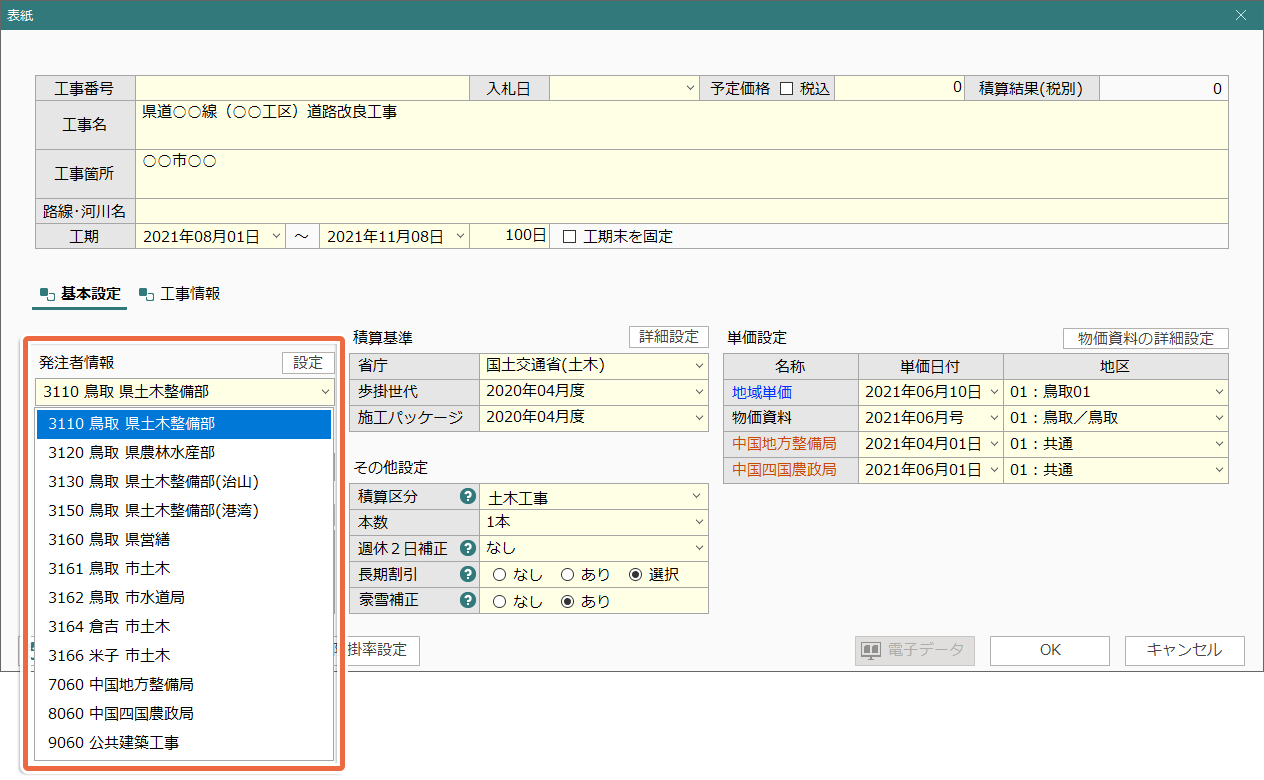Select 長期割引 あり radio button
The height and width of the screenshot is (780, 1264).
coord(567,575)
